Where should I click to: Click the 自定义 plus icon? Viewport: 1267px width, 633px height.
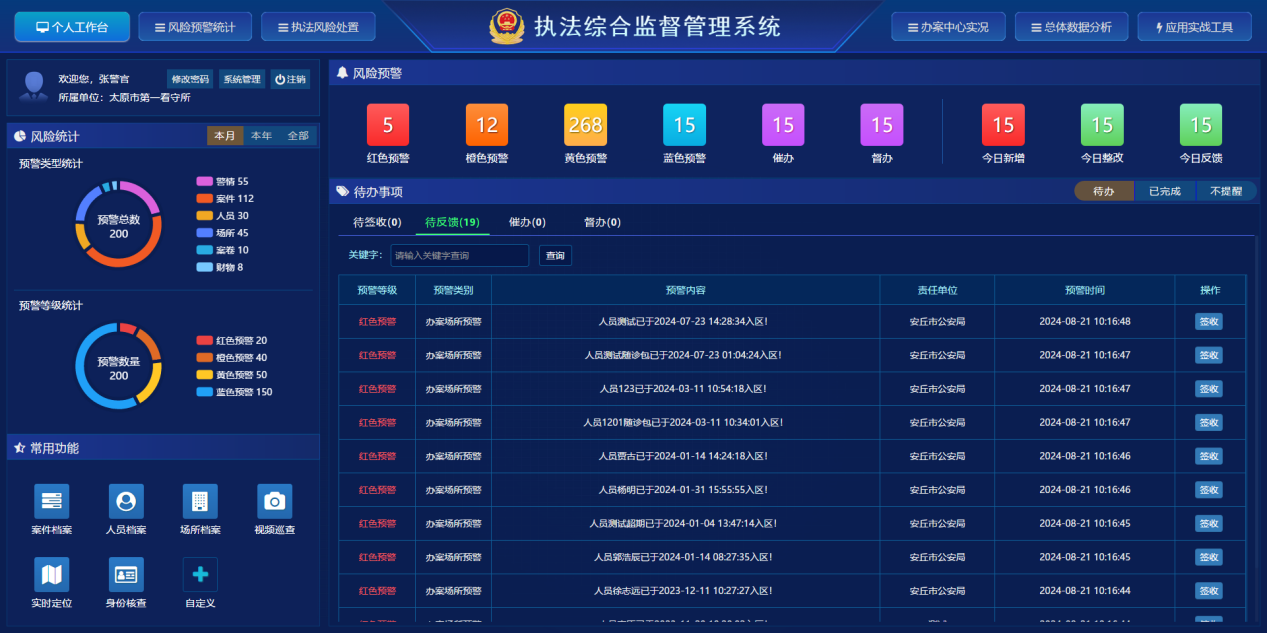pos(200,574)
